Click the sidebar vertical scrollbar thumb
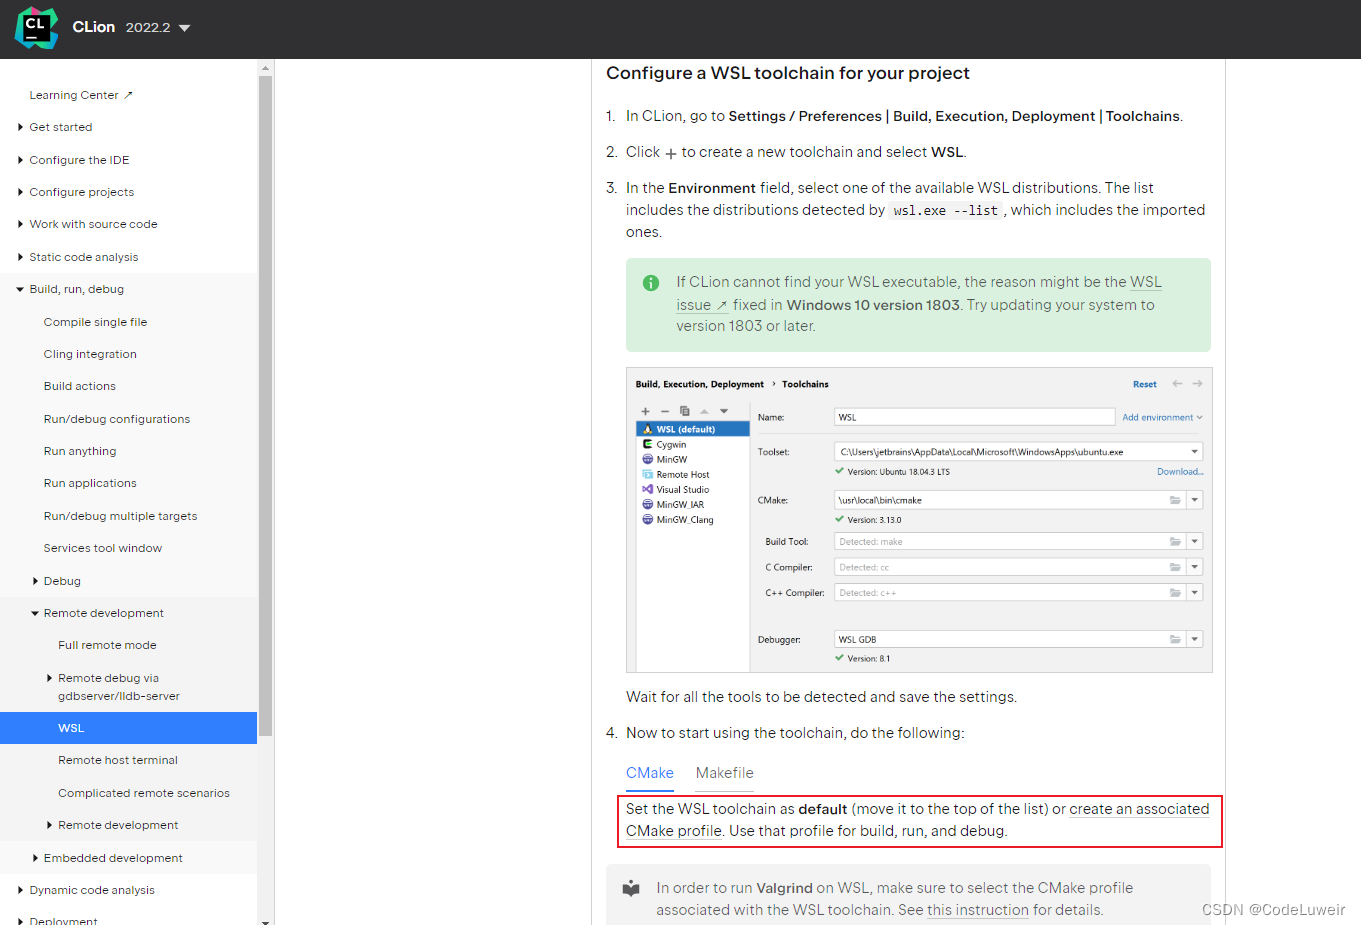The height and width of the screenshot is (925, 1361). (265, 405)
